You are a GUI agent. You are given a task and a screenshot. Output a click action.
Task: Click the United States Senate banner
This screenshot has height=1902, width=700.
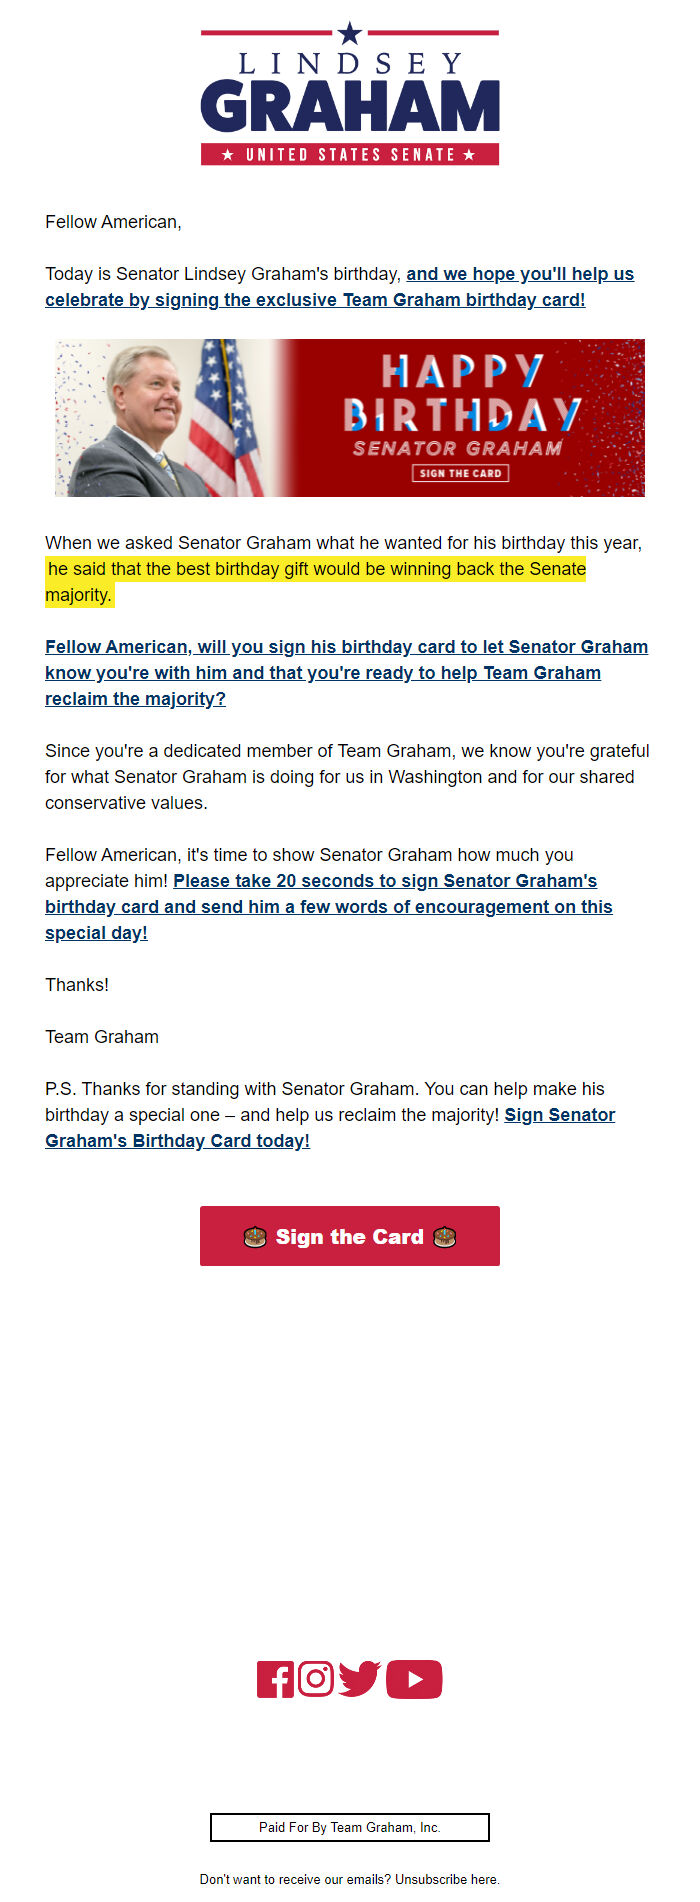point(349,155)
